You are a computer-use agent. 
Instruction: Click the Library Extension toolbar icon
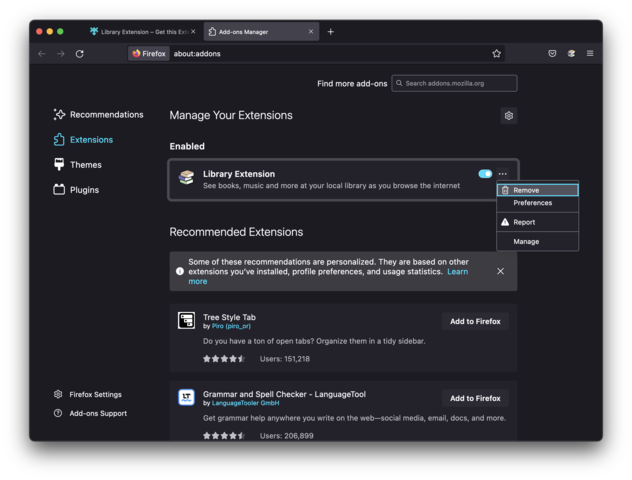571,53
